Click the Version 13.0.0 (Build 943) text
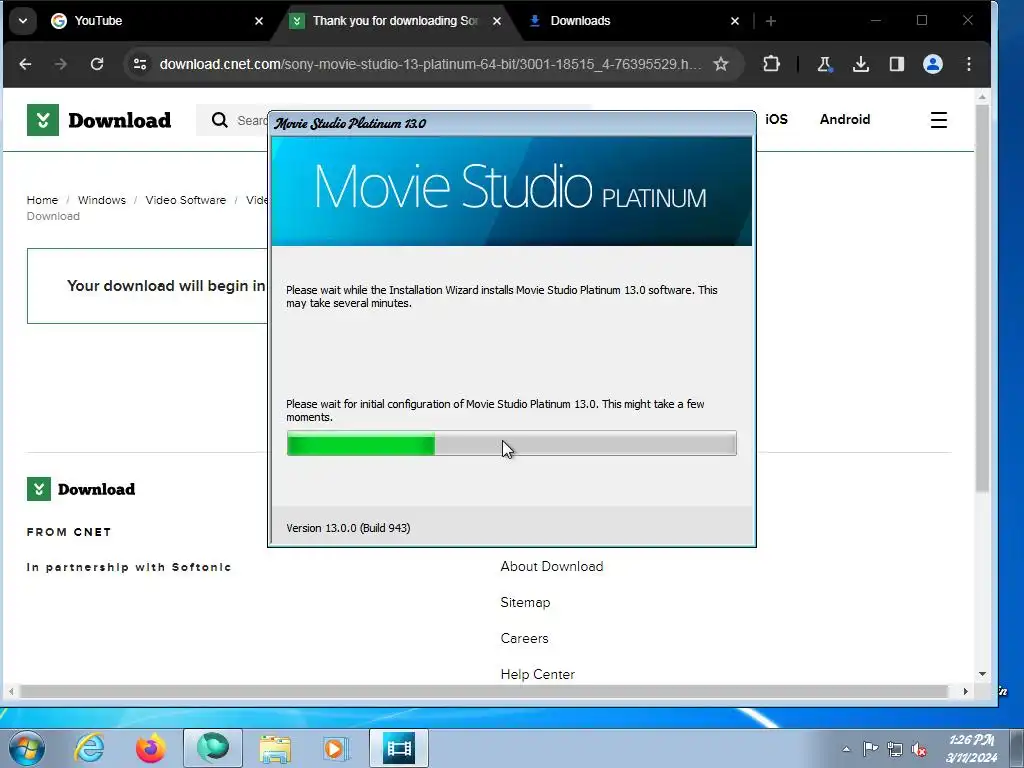 coord(348,528)
